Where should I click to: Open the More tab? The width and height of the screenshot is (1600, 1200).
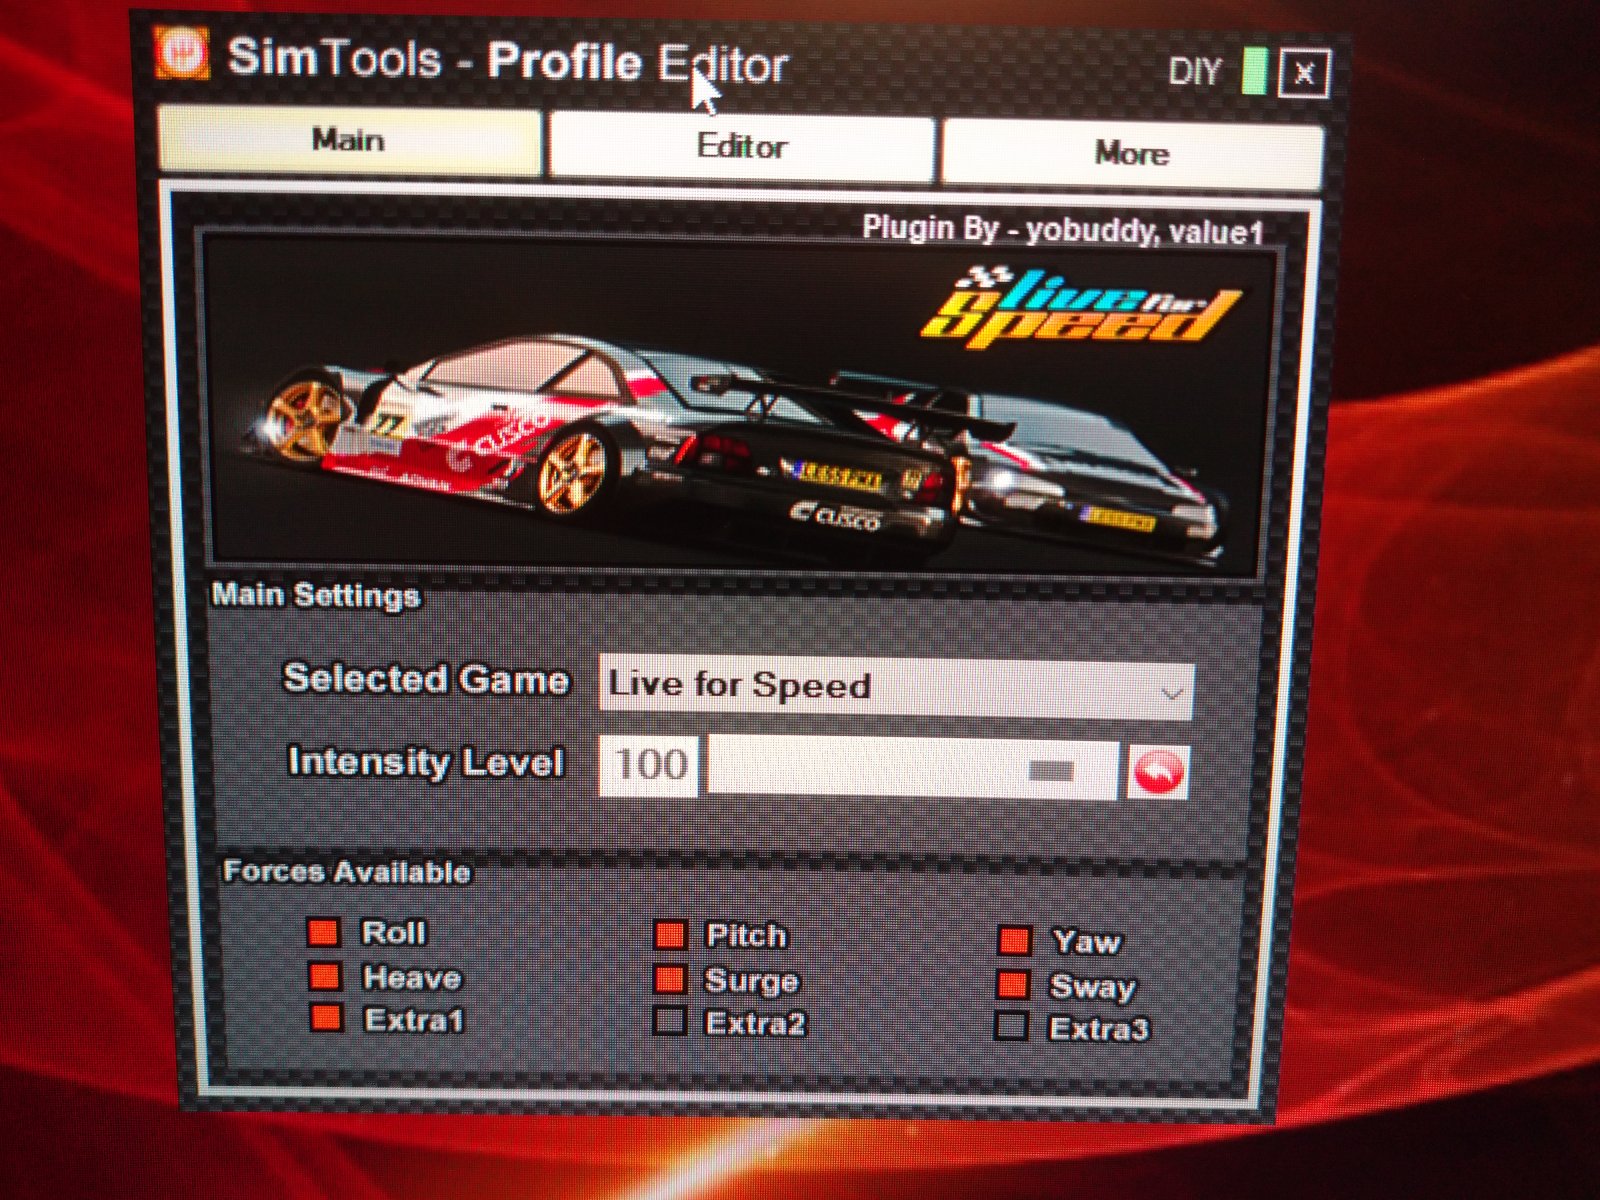click(x=1132, y=154)
